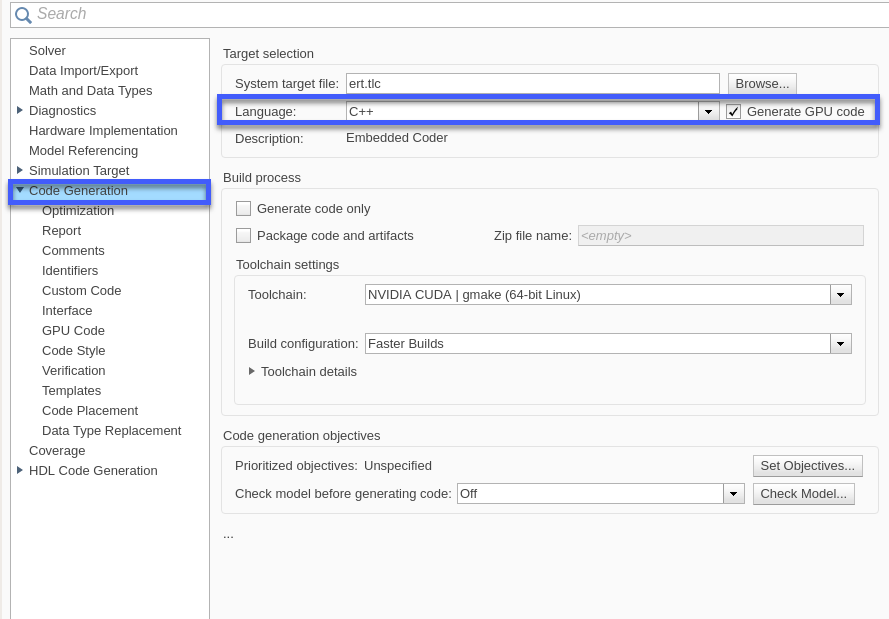Enable the Generate code only checkbox
This screenshot has width=889, height=619.
coord(243,209)
